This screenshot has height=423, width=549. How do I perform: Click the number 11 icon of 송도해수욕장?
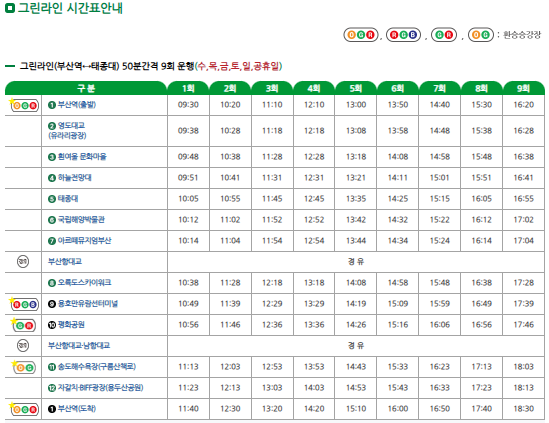(x=52, y=367)
